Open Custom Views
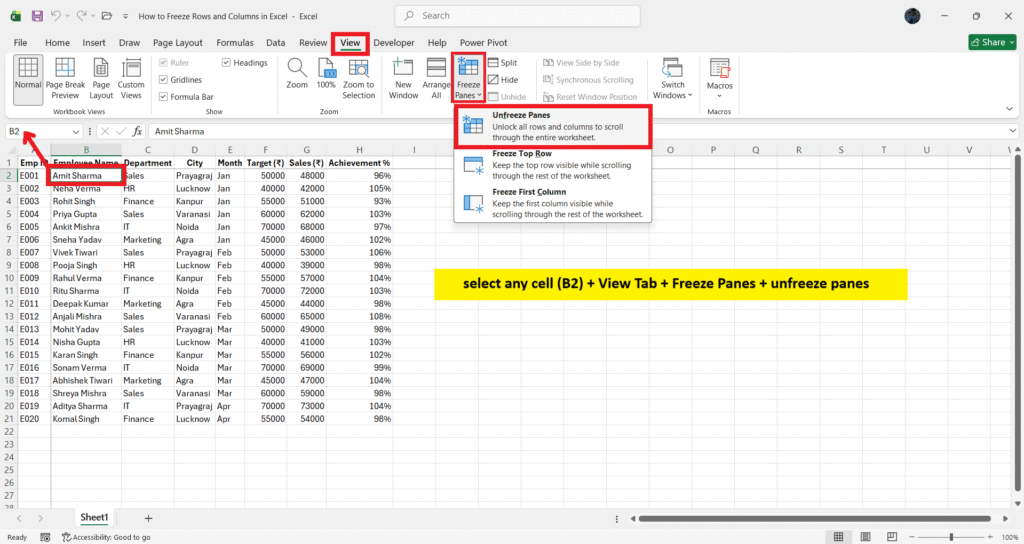 click(131, 80)
